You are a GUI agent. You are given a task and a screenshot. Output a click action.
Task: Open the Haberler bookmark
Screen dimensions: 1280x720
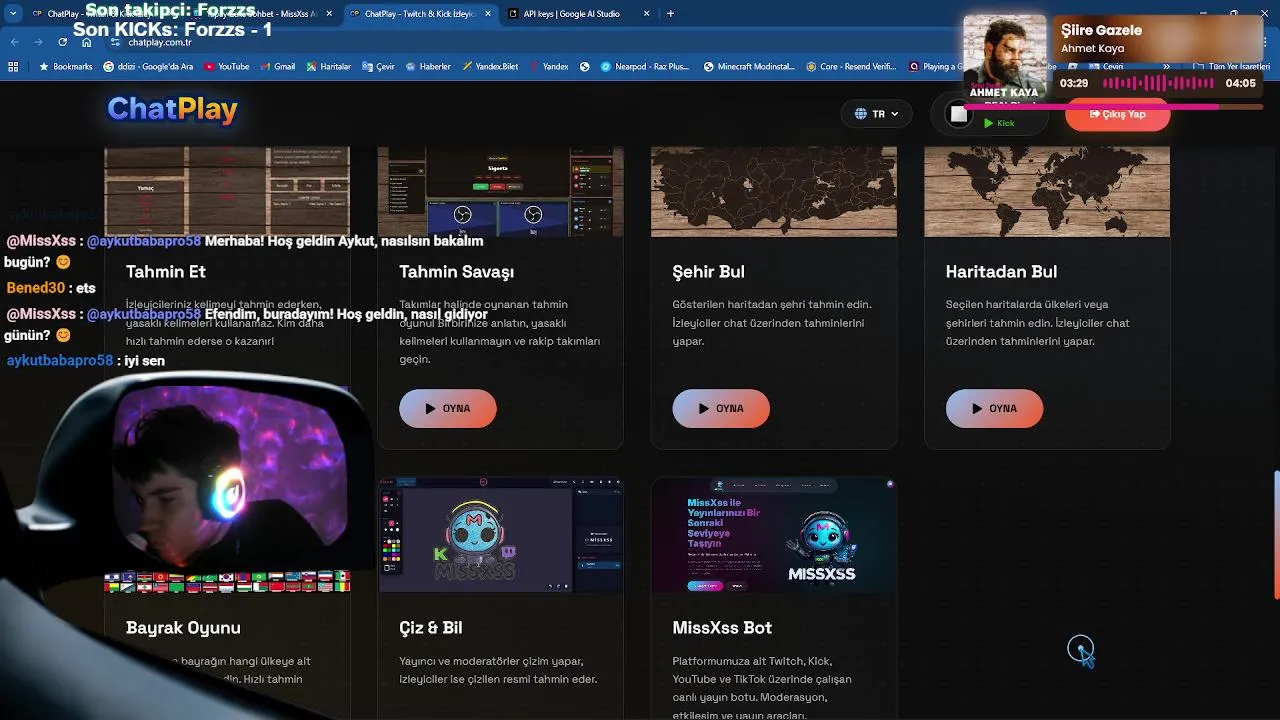(428, 67)
